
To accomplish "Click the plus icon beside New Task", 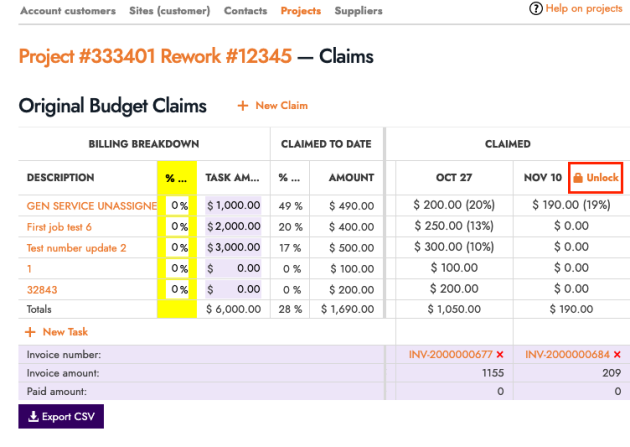I will [x=29, y=331].
